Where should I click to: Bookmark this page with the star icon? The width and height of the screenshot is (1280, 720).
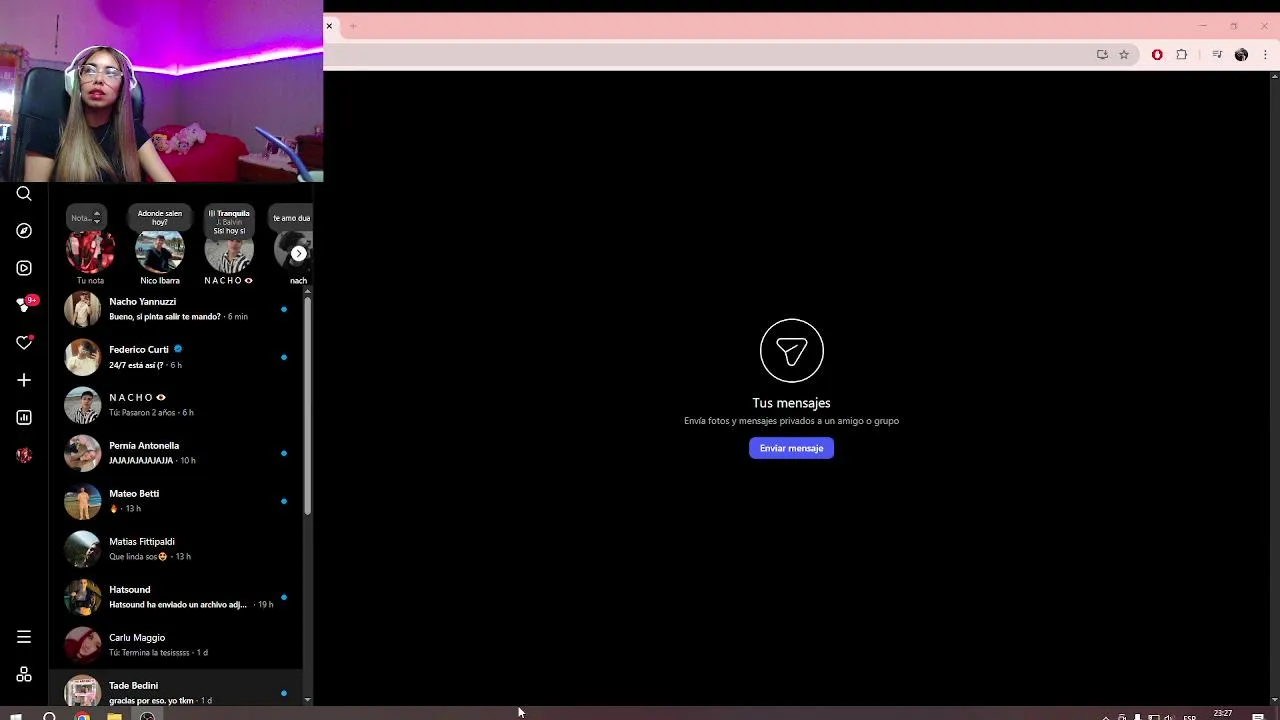coord(1124,55)
